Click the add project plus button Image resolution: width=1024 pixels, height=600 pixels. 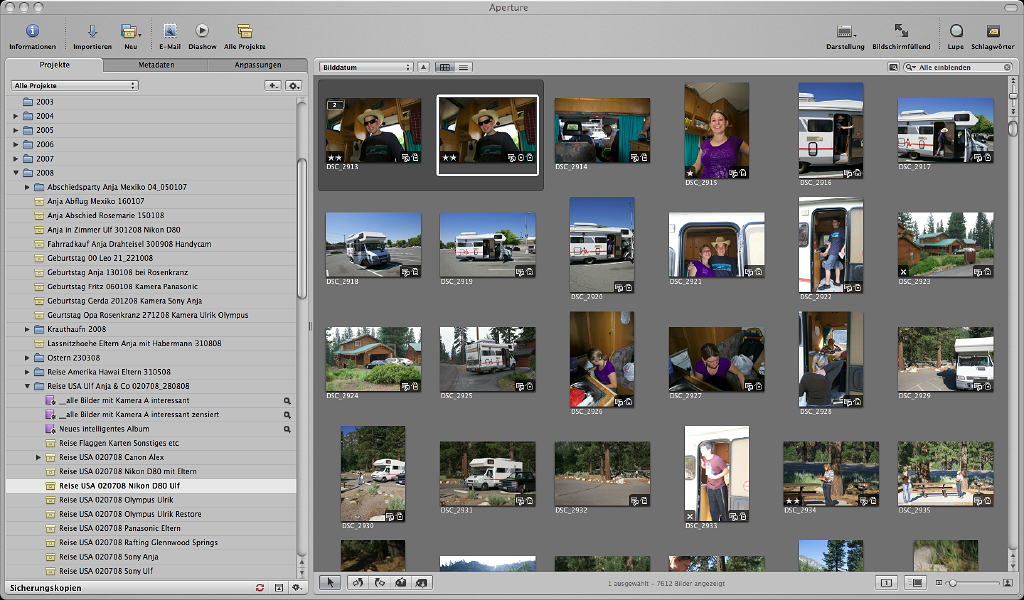[273, 86]
